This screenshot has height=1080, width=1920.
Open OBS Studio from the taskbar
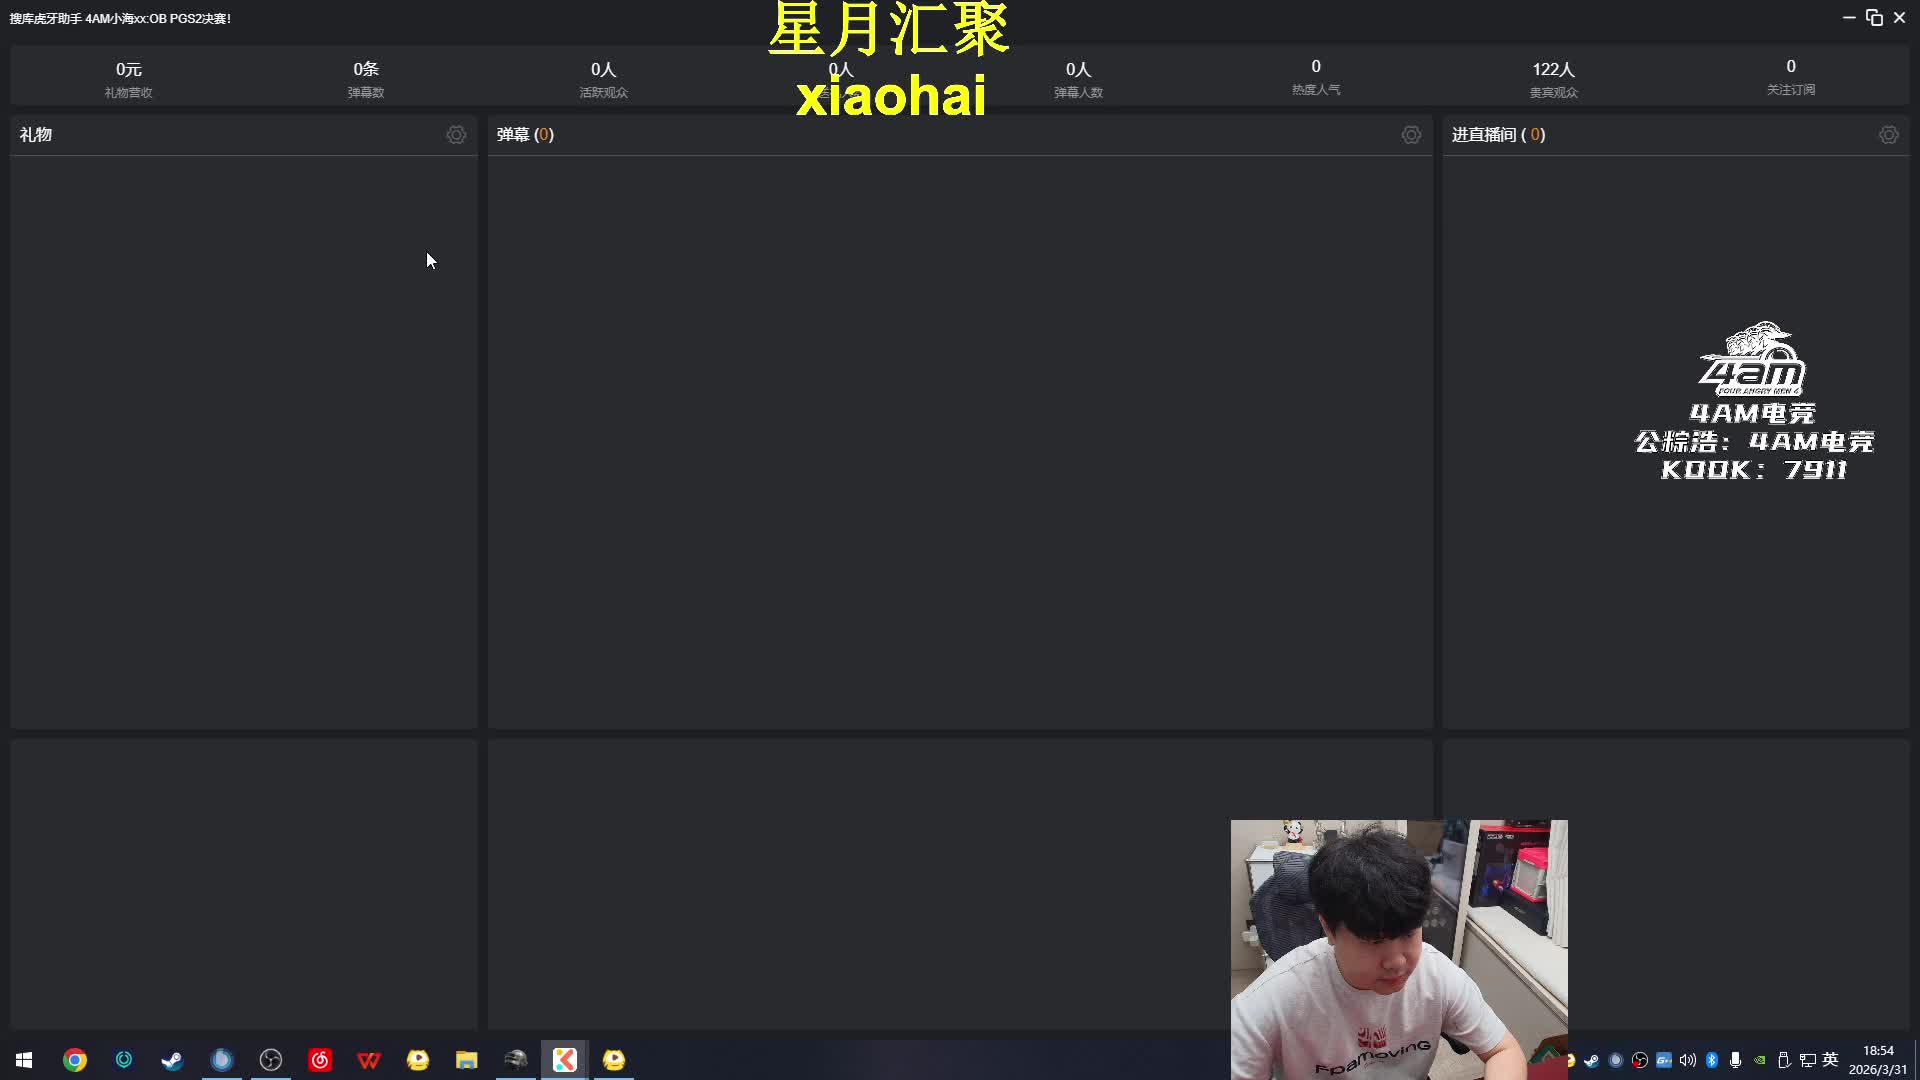pos(271,1060)
